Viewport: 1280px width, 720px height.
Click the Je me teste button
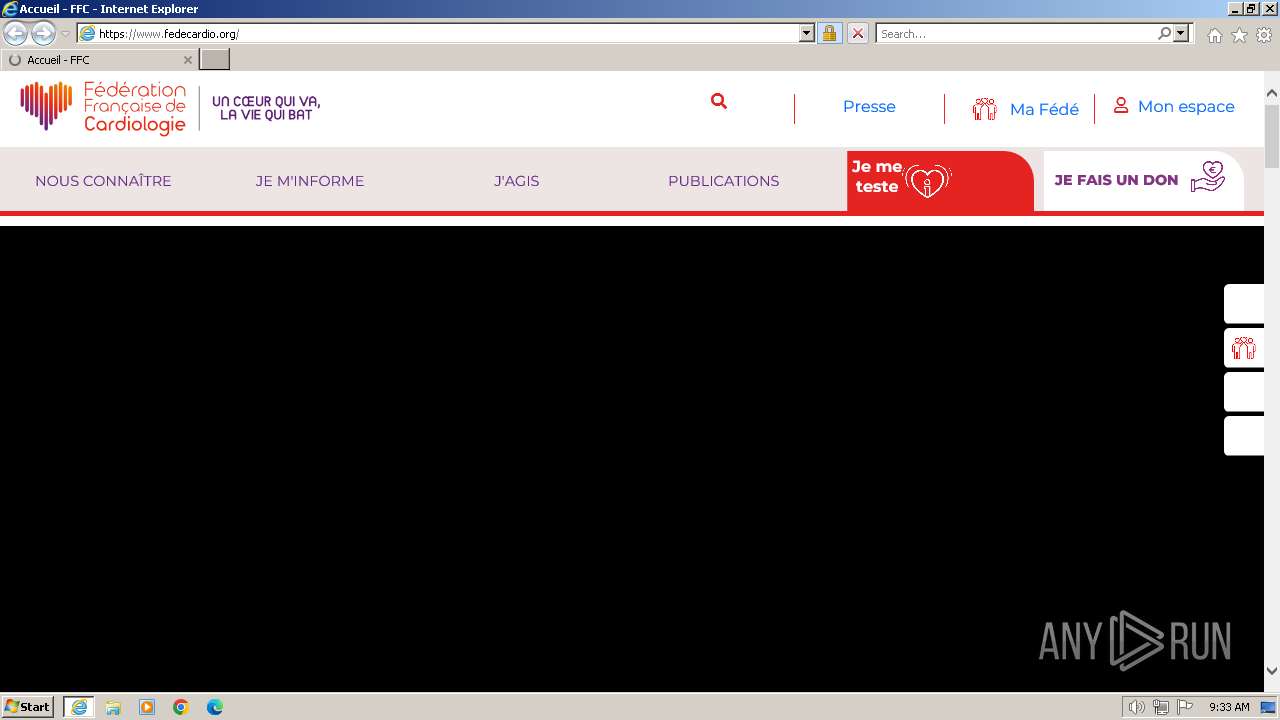(940, 180)
